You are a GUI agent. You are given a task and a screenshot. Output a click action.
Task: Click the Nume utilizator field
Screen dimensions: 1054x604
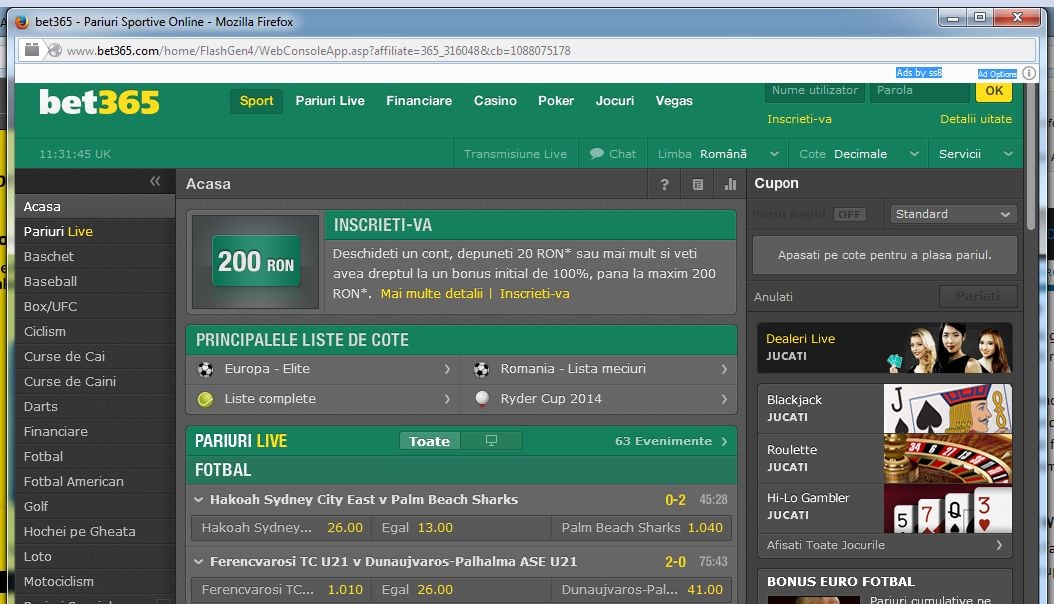click(x=815, y=91)
